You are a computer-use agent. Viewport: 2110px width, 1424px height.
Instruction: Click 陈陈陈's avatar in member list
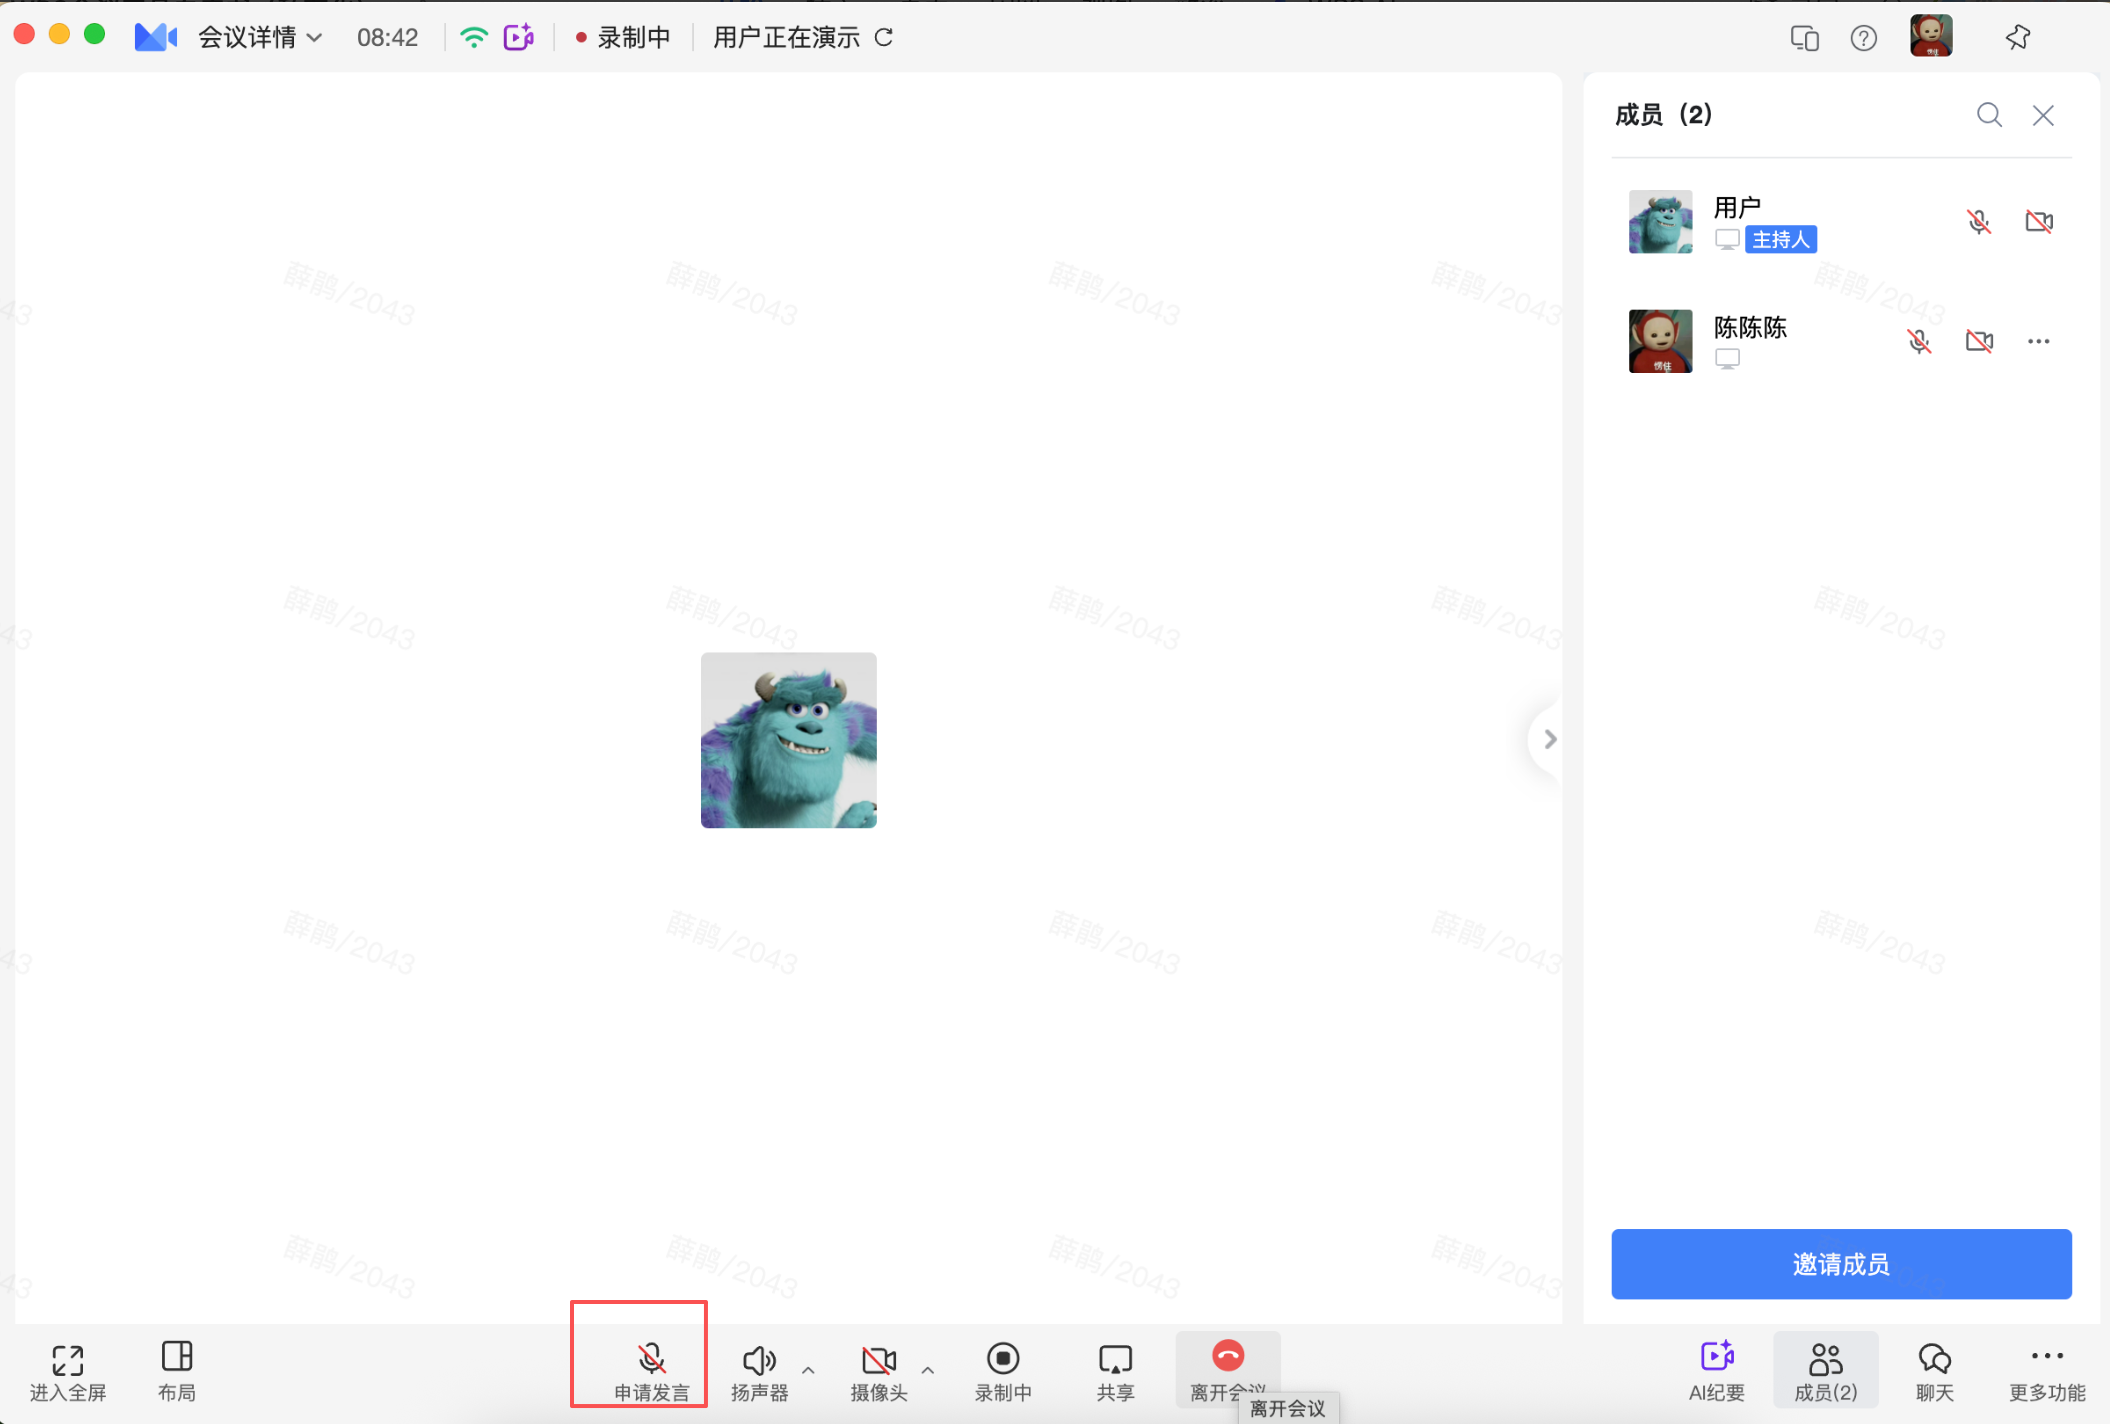1660,341
